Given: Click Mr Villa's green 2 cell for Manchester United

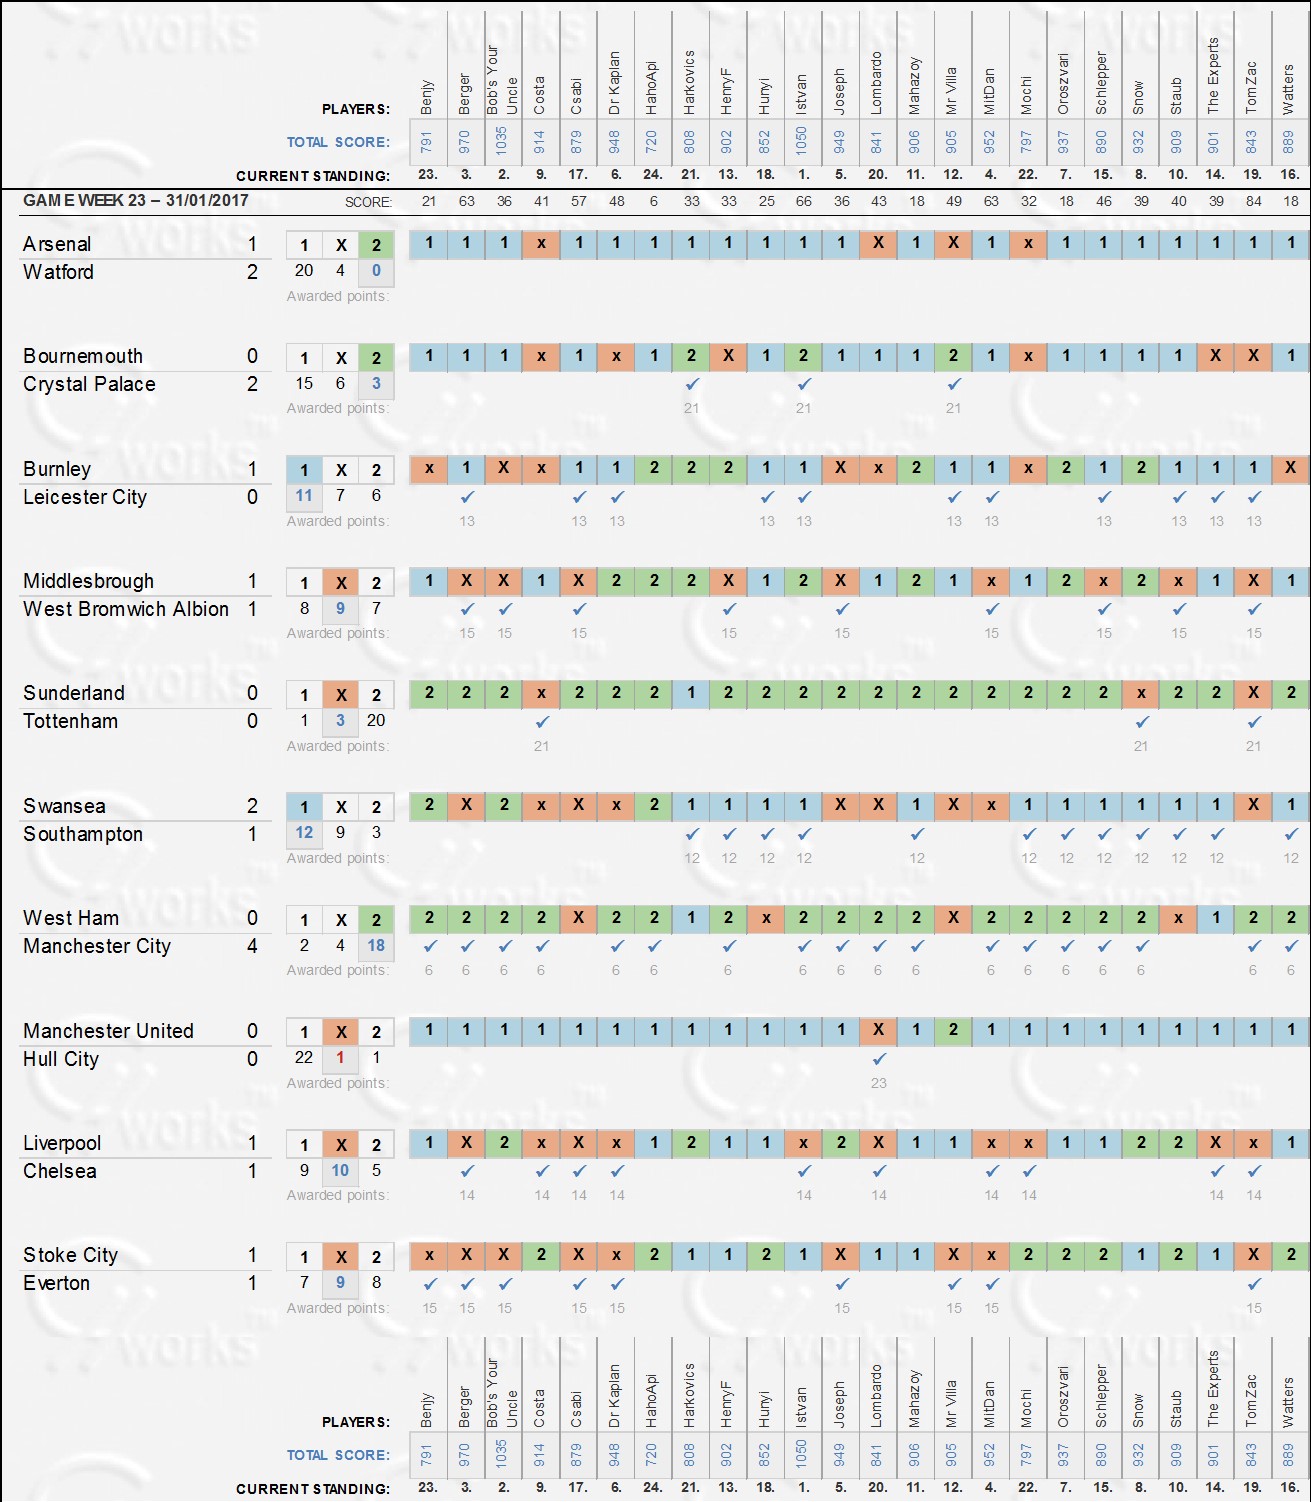Looking at the screenshot, I should [x=954, y=1029].
